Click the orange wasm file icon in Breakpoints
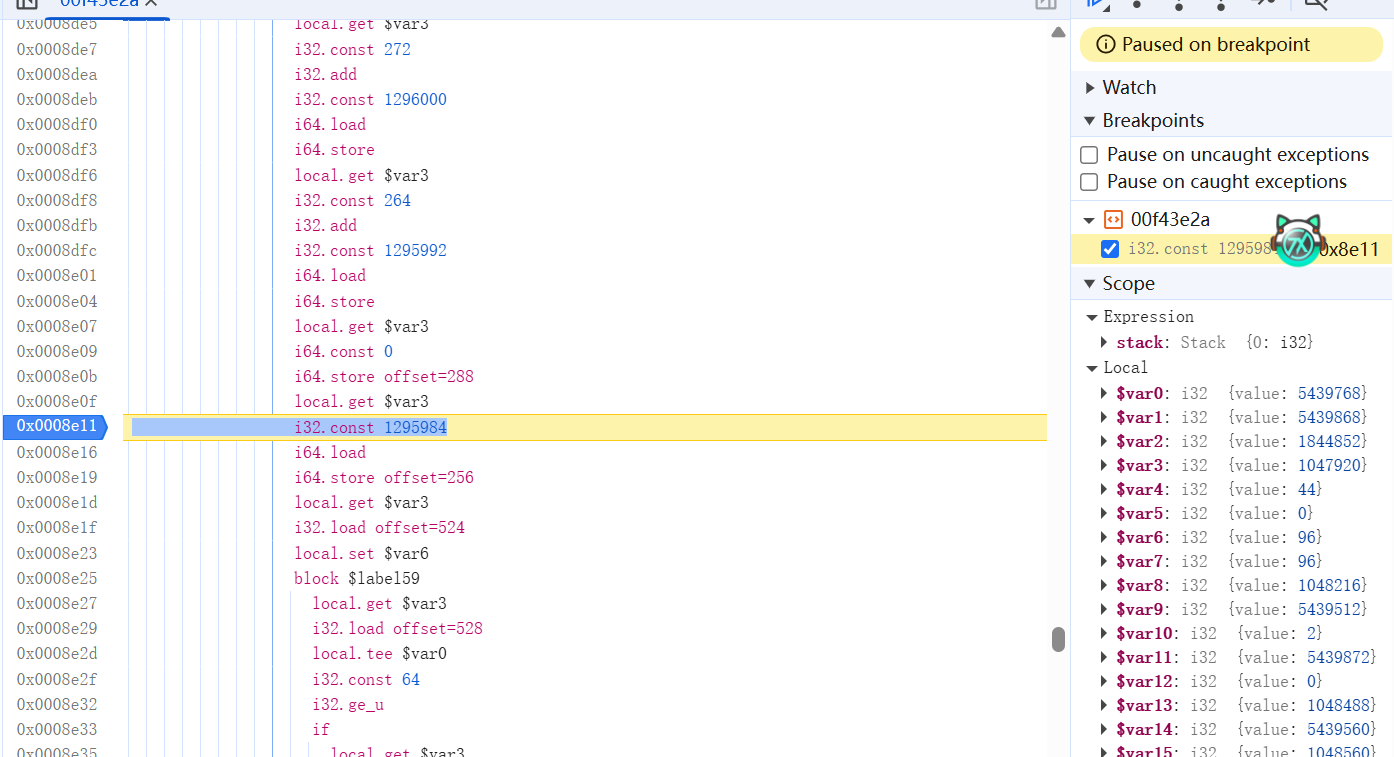This screenshot has height=757, width=1394. click(1113, 220)
